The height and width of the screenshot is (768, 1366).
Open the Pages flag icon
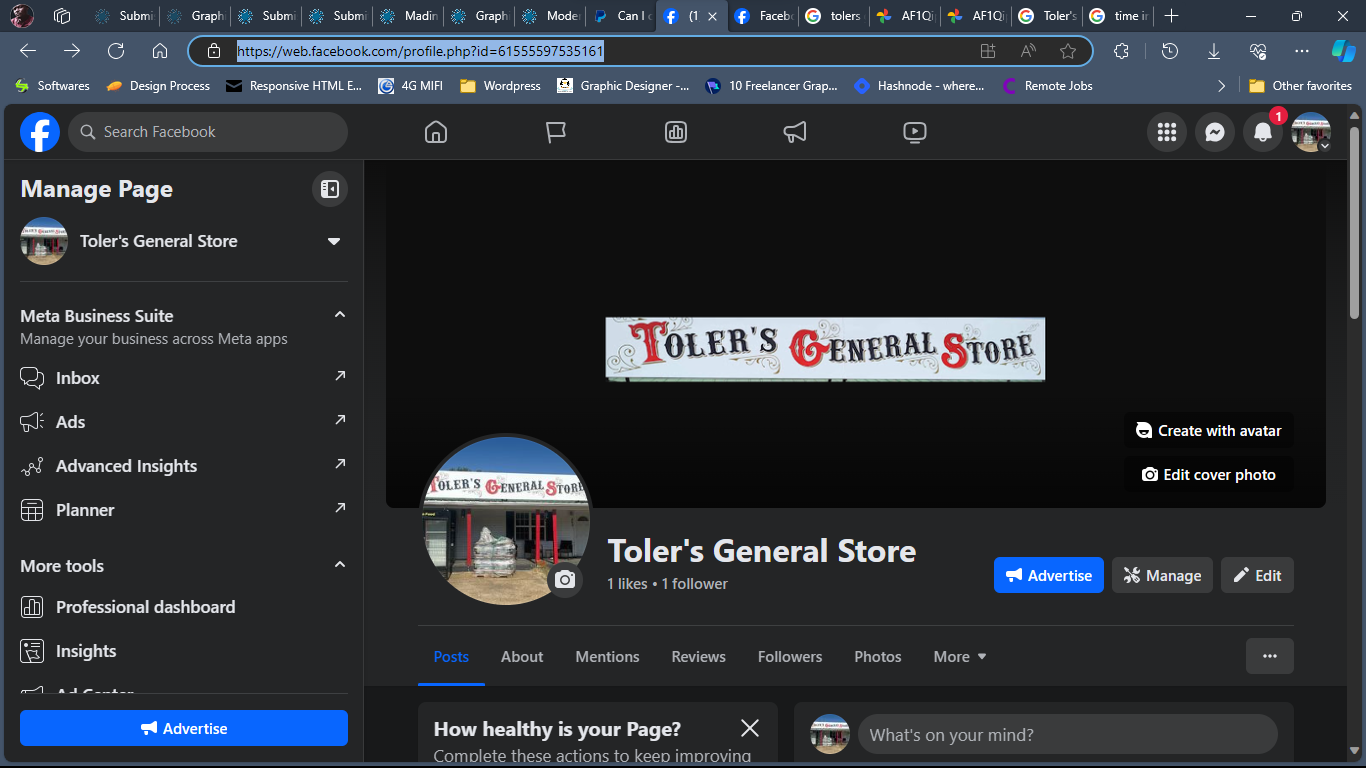coord(556,132)
